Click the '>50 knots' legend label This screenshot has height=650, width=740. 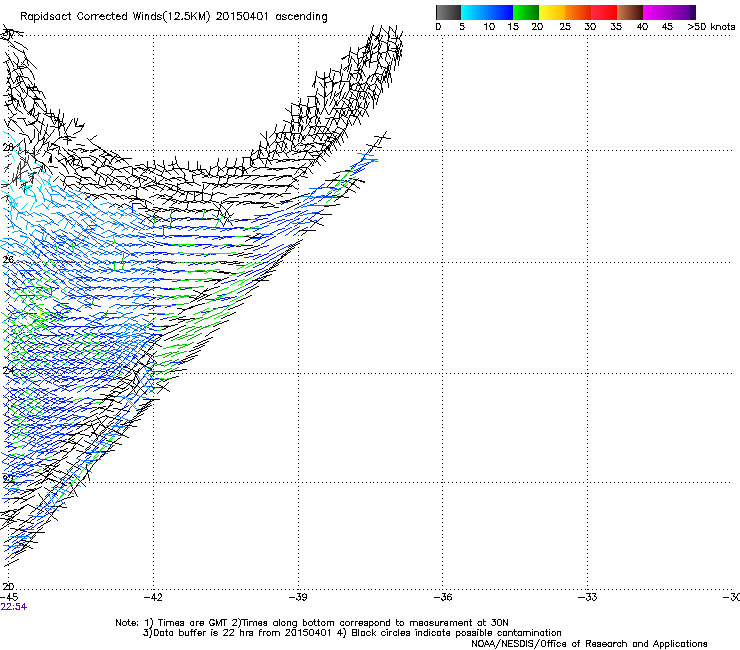pyautogui.click(x=711, y=27)
